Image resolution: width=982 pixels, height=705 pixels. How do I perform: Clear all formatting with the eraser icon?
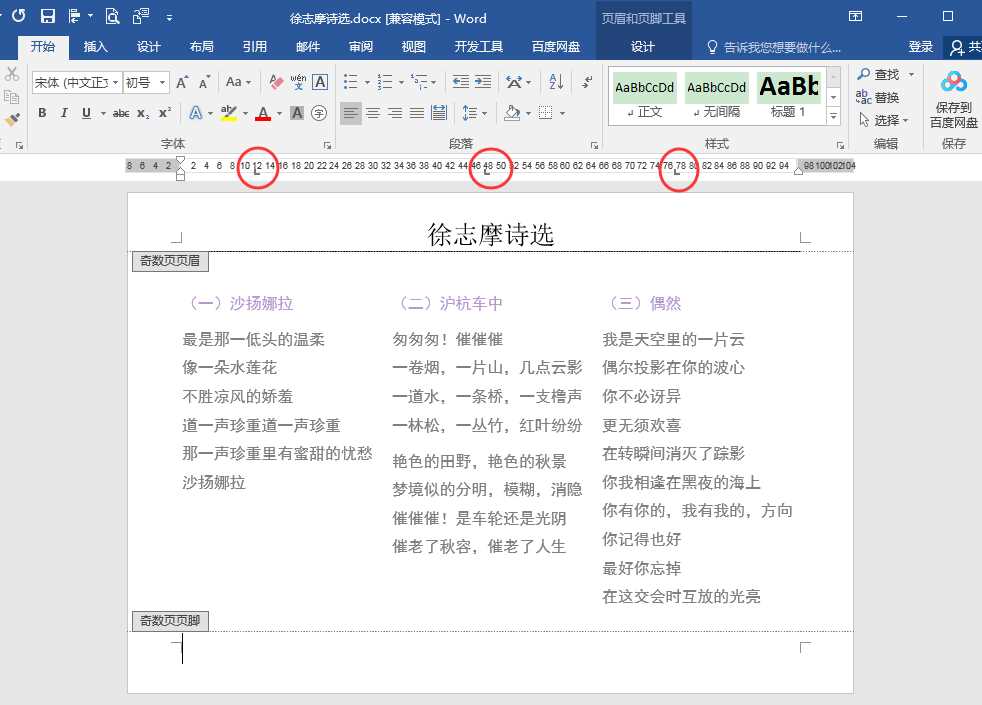tap(276, 82)
